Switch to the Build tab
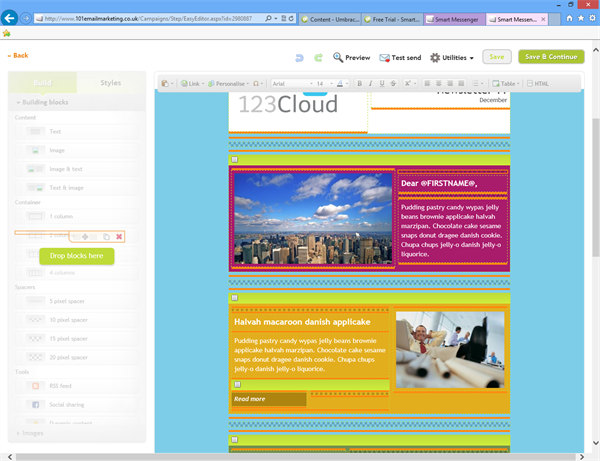600x461 pixels. tap(42, 83)
